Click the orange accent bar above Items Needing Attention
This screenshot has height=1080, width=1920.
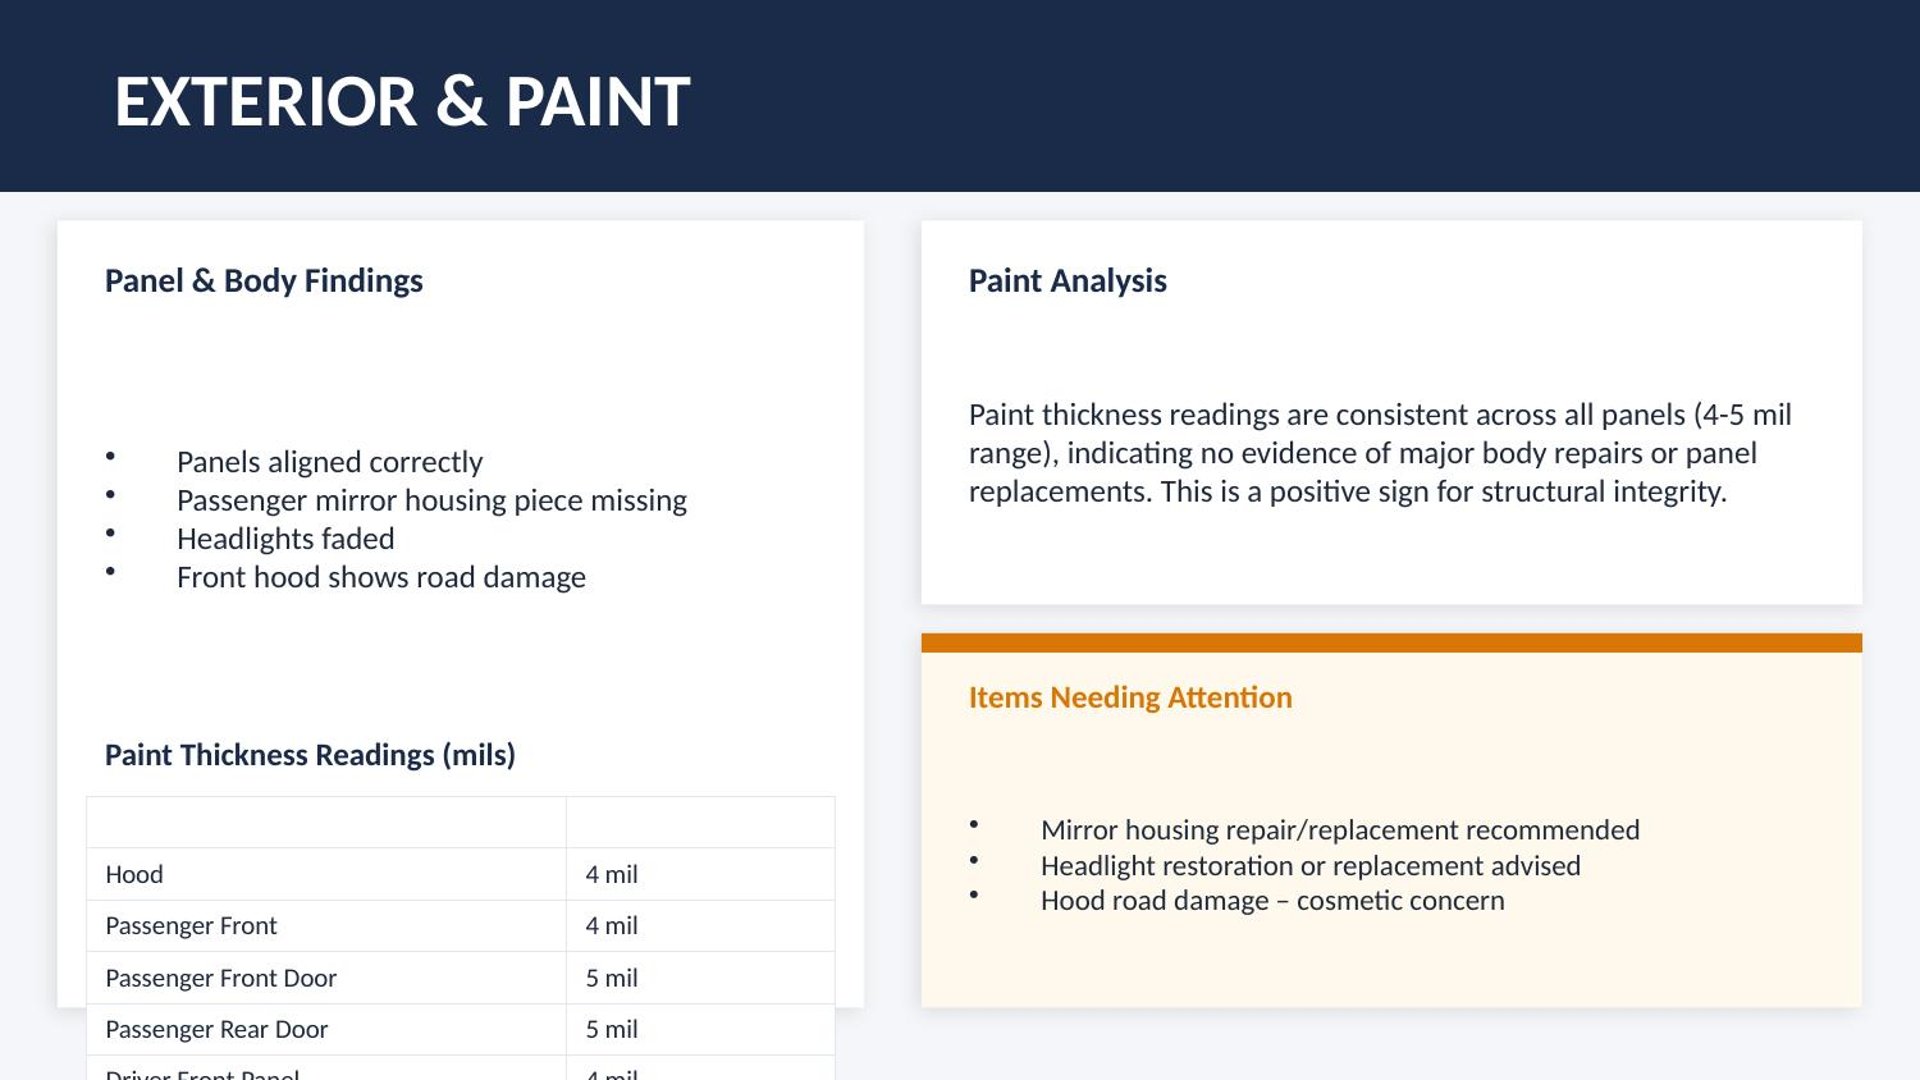(x=1391, y=643)
